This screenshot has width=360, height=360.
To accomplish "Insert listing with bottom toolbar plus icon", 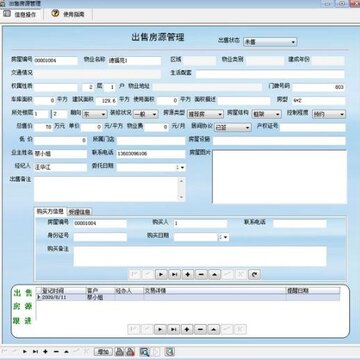I will pyautogui.click(x=45, y=351).
